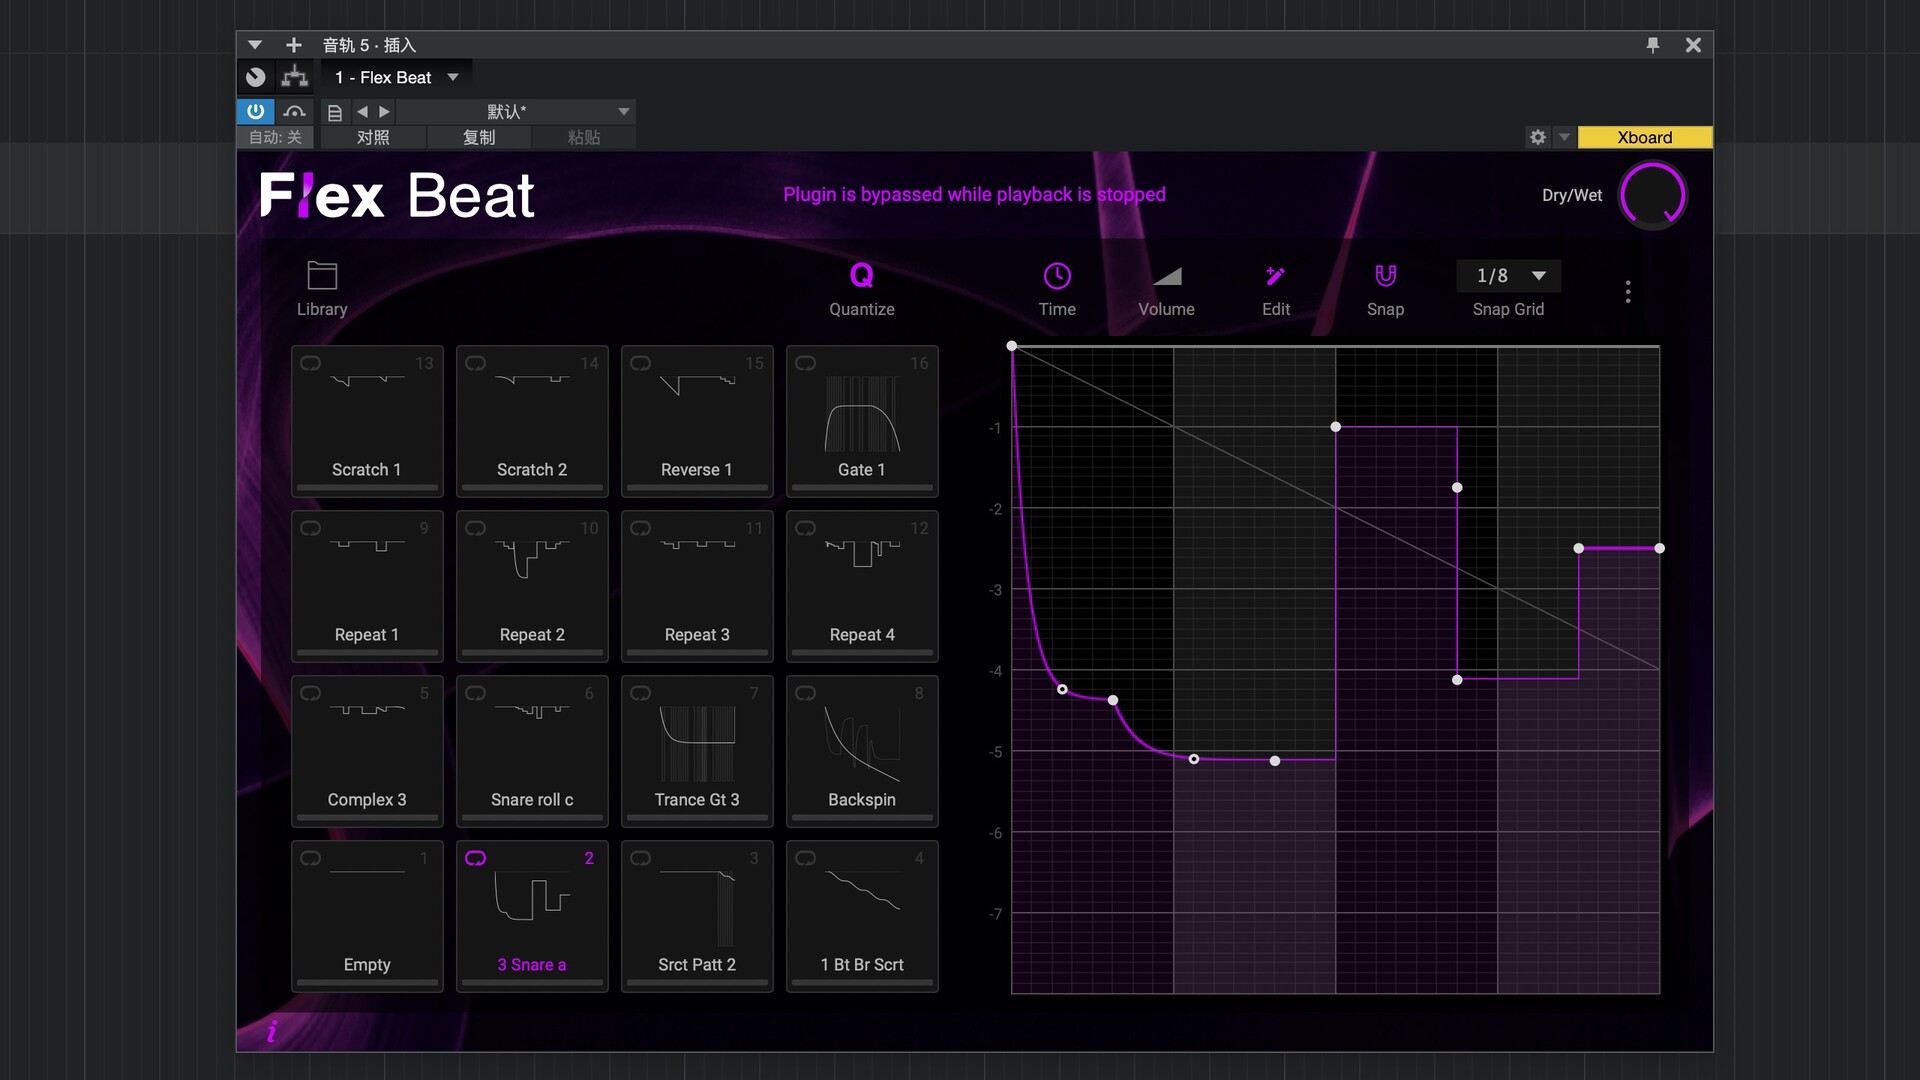Toggle the plugin power button
Image resolution: width=1920 pixels, height=1080 pixels.
pyautogui.click(x=255, y=111)
